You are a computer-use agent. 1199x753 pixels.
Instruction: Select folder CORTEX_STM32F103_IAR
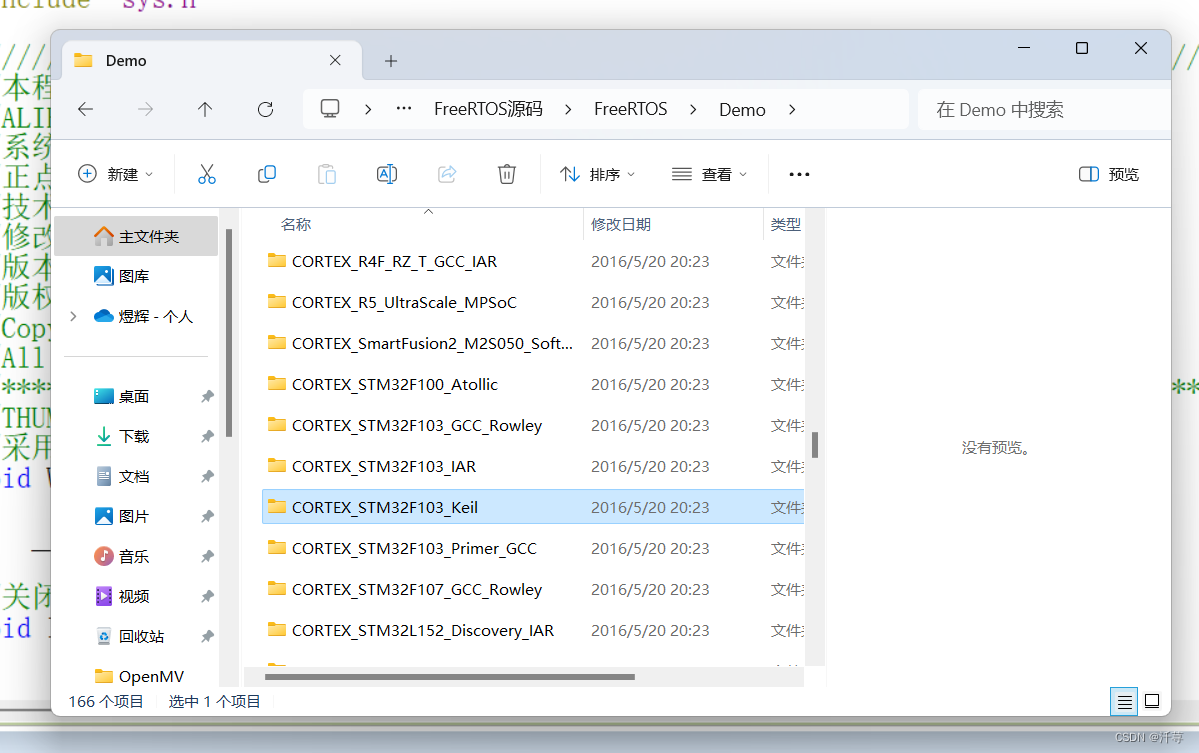pyautogui.click(x=533, y=466)
